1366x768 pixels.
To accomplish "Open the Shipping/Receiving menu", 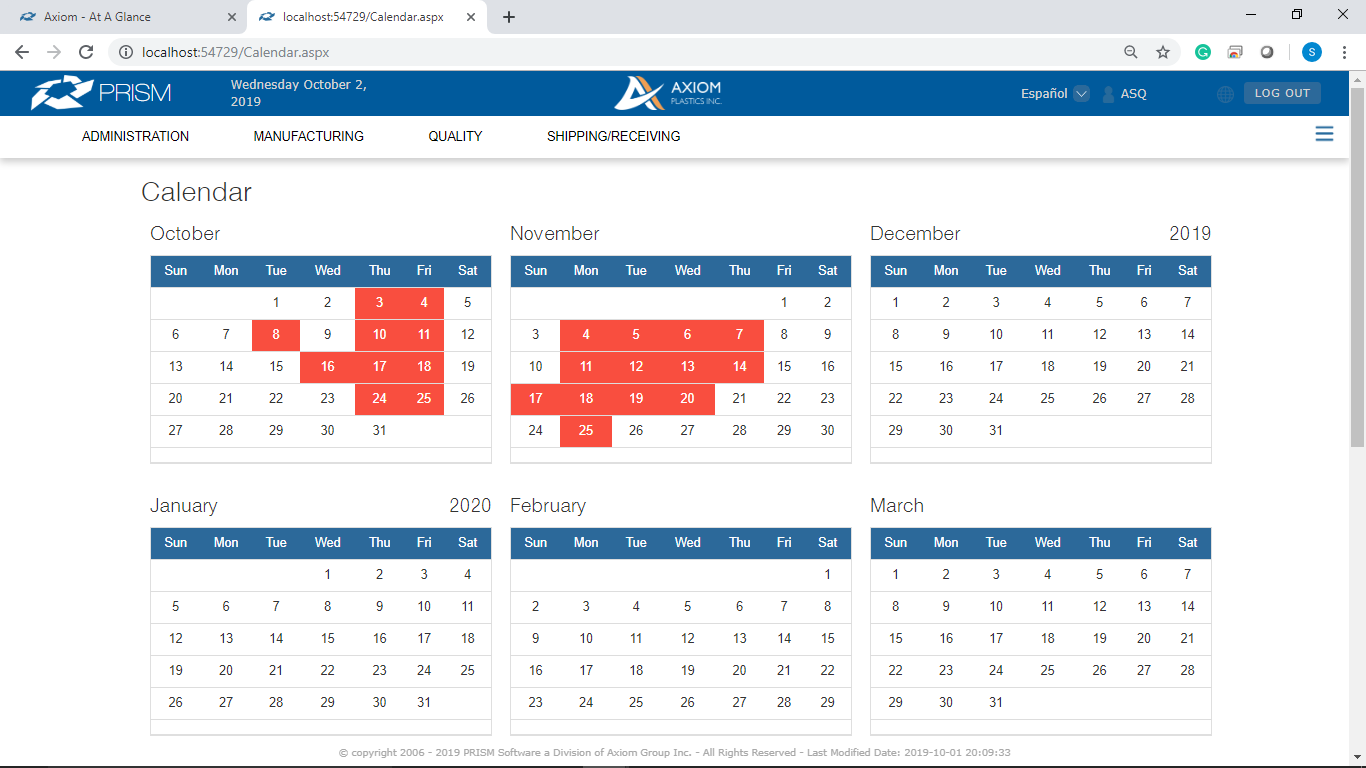I will [x=613, y=136].
